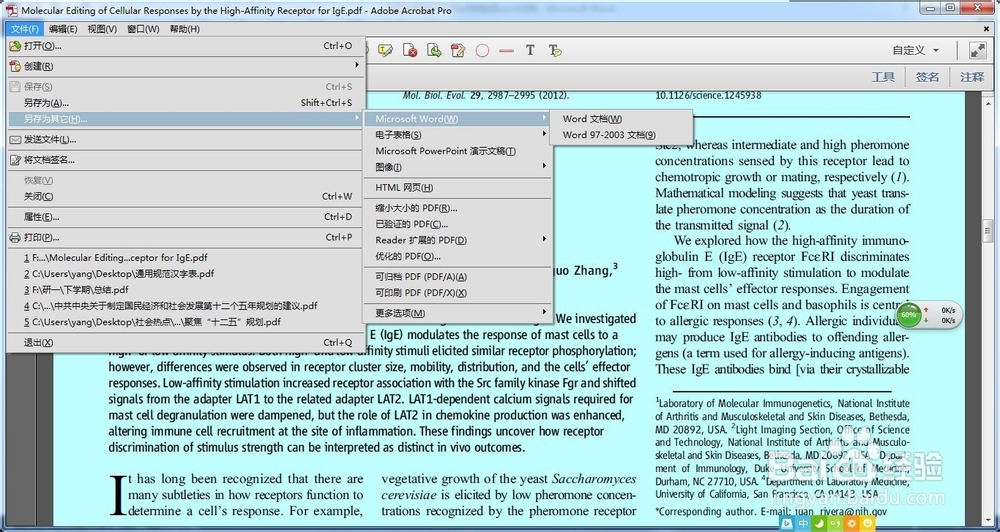Expand the 电子表格(S) submenu

click(x=458, y=135)
